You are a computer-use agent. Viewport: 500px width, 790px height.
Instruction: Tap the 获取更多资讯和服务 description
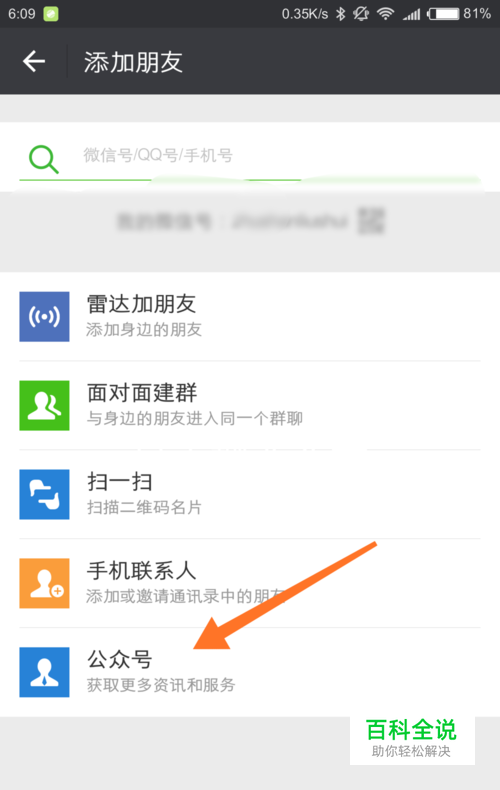click(x=161, y=685)
